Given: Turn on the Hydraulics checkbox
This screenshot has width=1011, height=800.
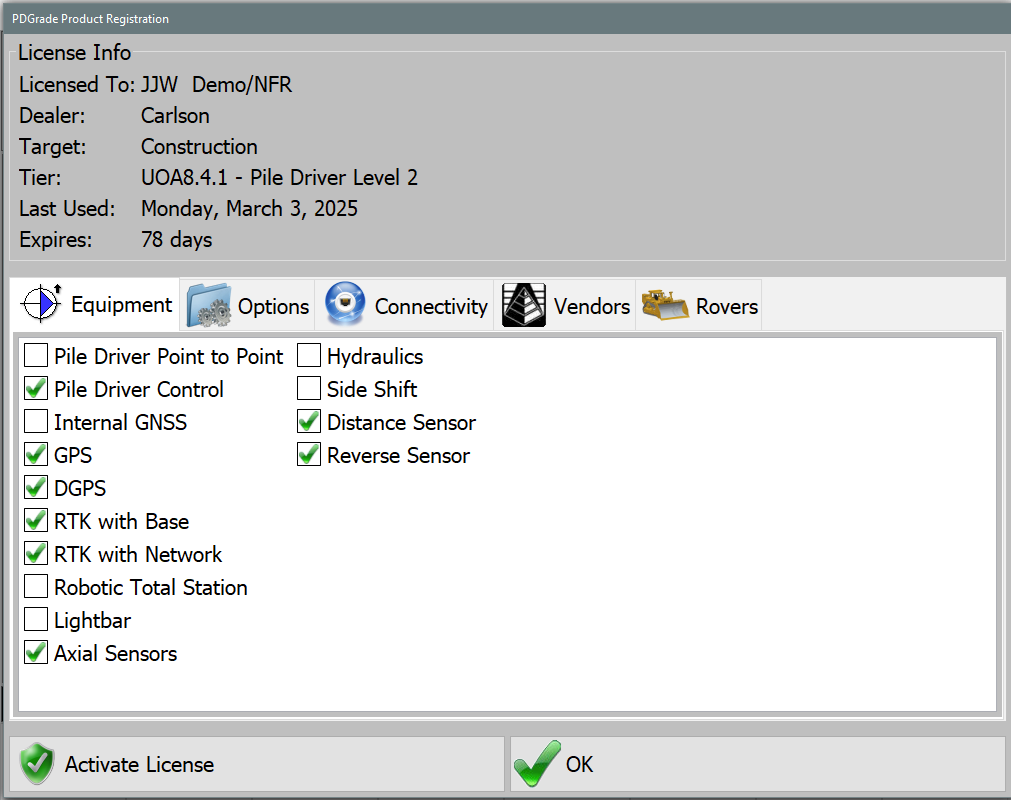Looking at the screenshot, I should pyautogui.click(x=310, y=357).
